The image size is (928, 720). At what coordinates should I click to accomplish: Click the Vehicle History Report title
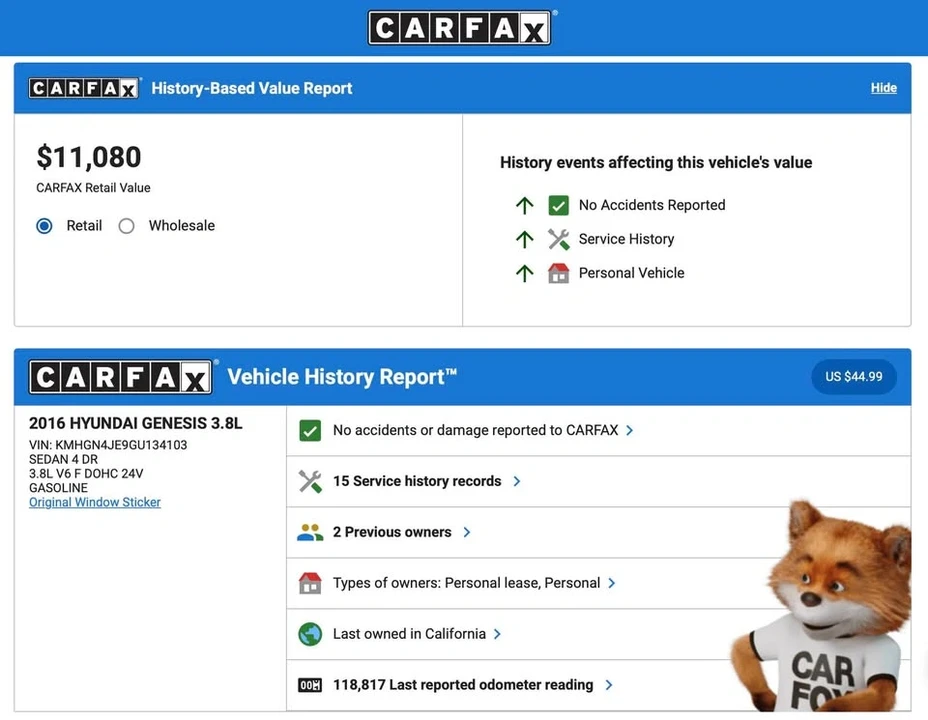pos(342,377)
